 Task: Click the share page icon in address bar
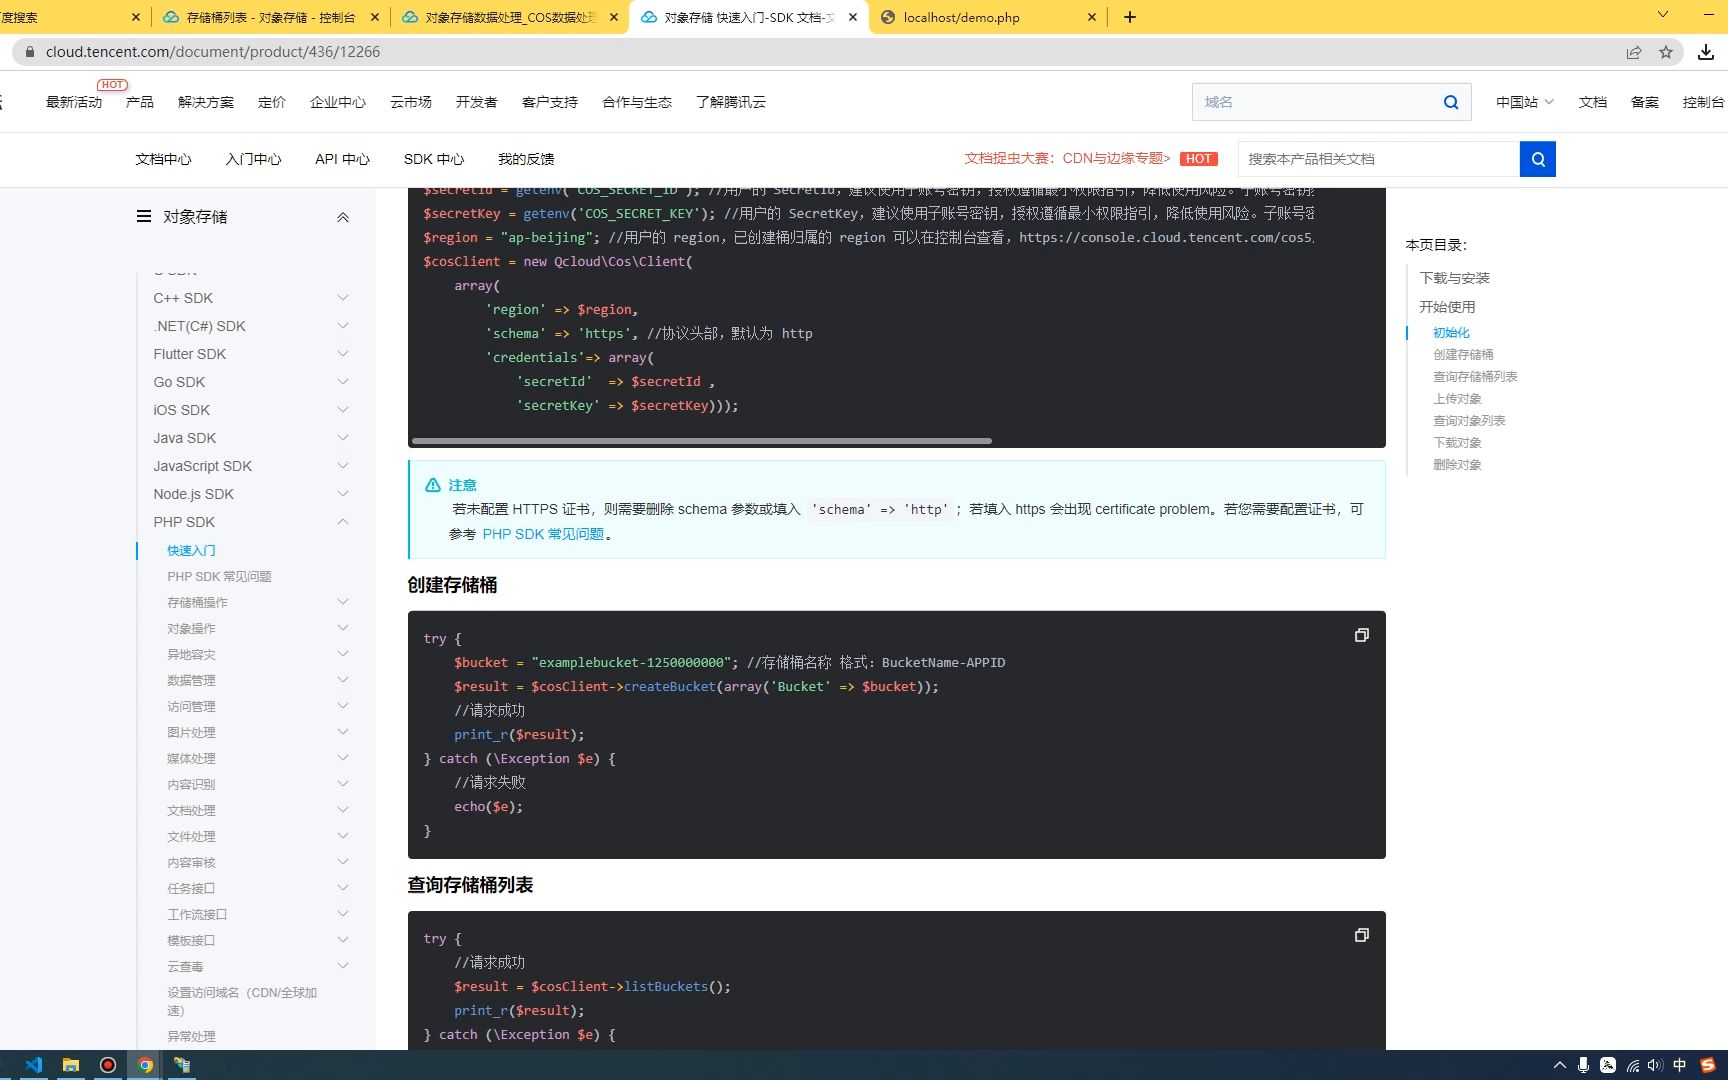coord(1634,52)
